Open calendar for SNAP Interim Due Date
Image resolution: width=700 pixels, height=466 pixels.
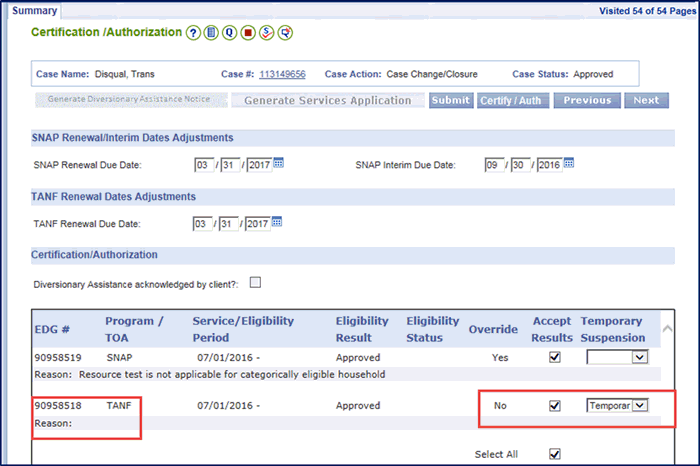point(569,163)
